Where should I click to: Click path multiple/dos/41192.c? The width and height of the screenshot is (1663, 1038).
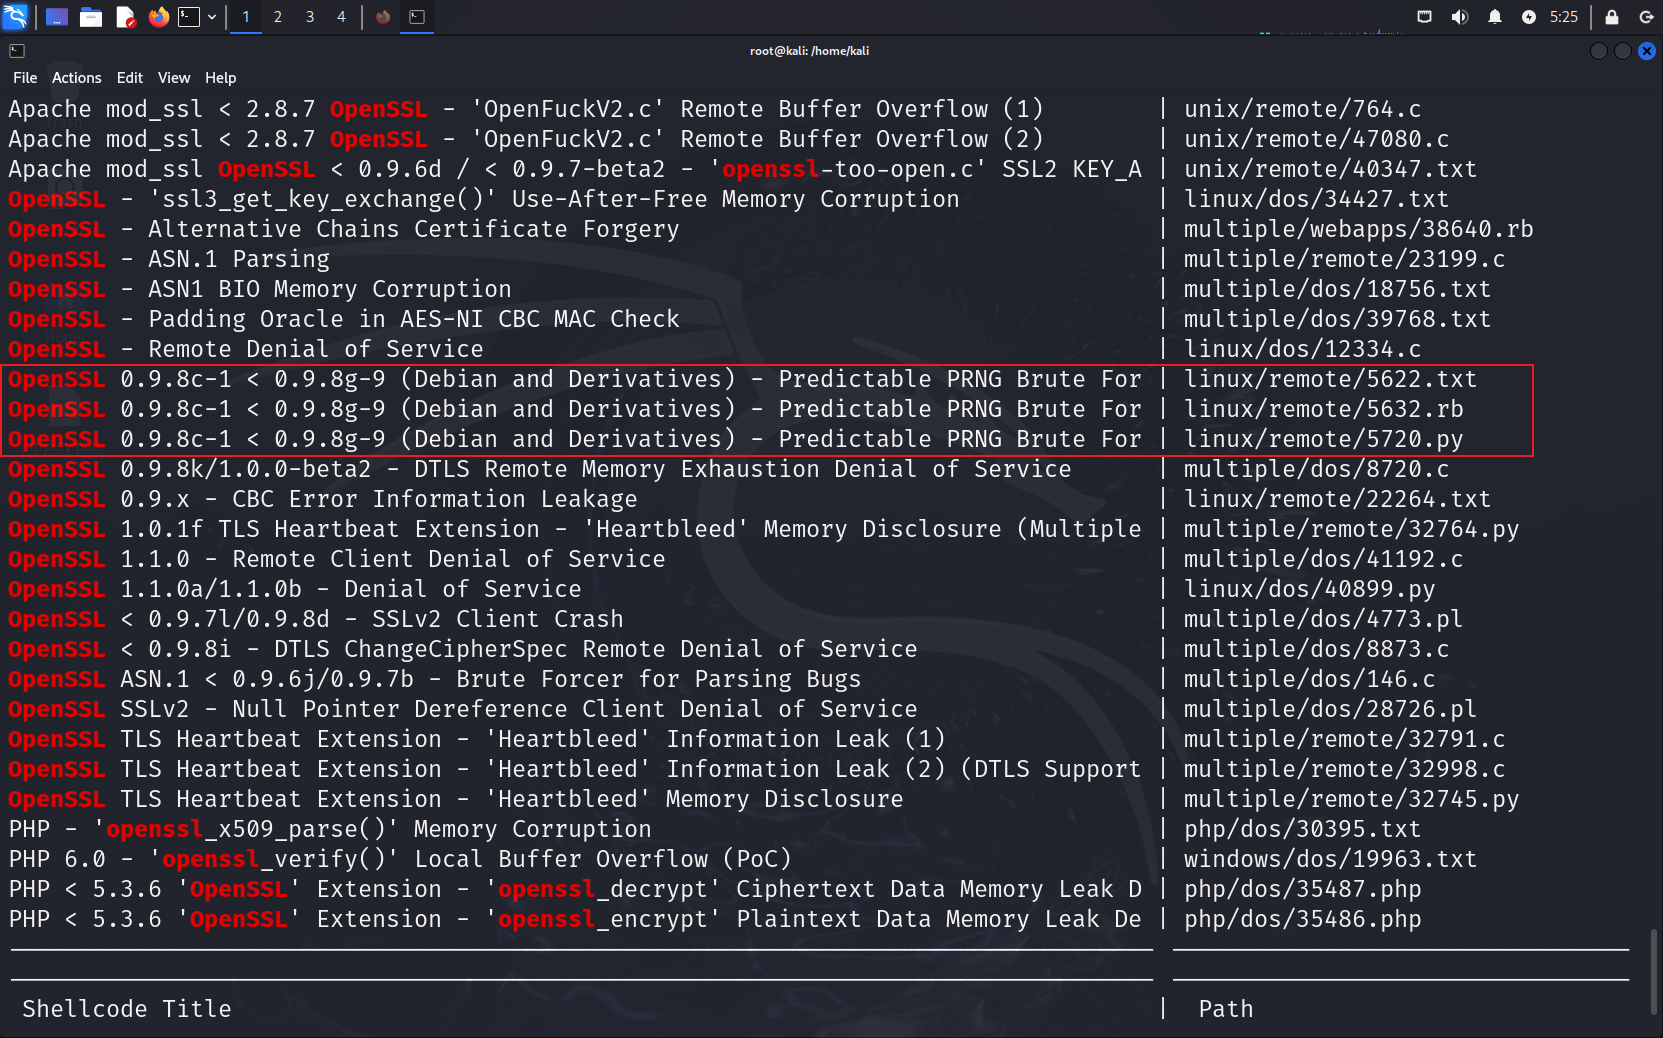(x=1324, y=559)
